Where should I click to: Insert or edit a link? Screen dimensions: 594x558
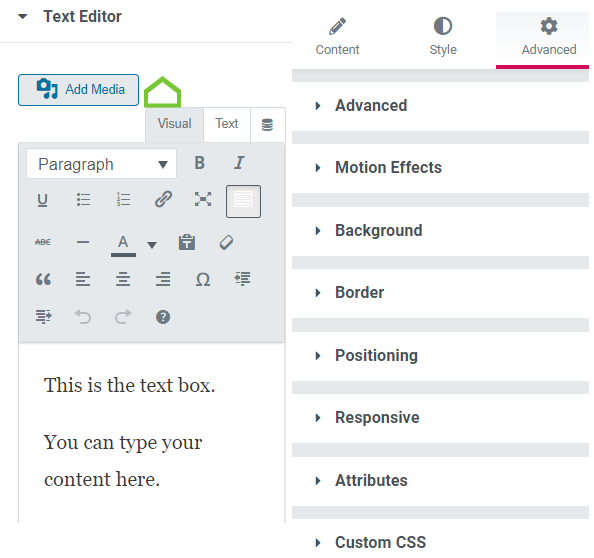[x=163, y=199]
